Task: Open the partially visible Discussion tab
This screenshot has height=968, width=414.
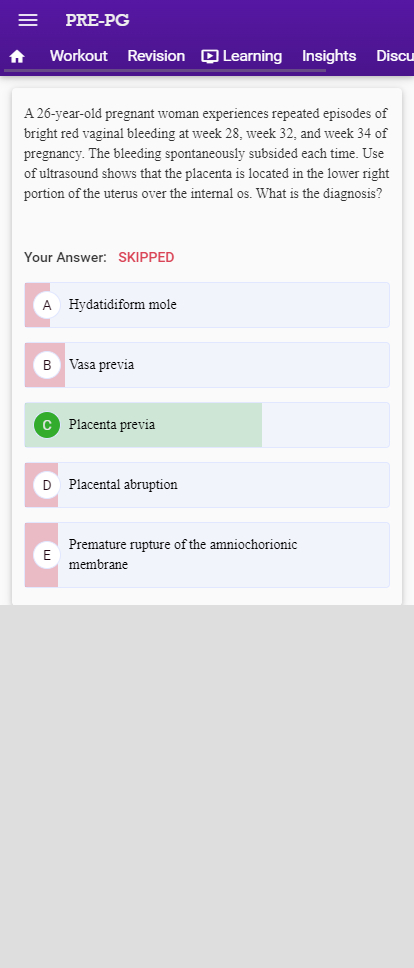Action: click(395, 56)
